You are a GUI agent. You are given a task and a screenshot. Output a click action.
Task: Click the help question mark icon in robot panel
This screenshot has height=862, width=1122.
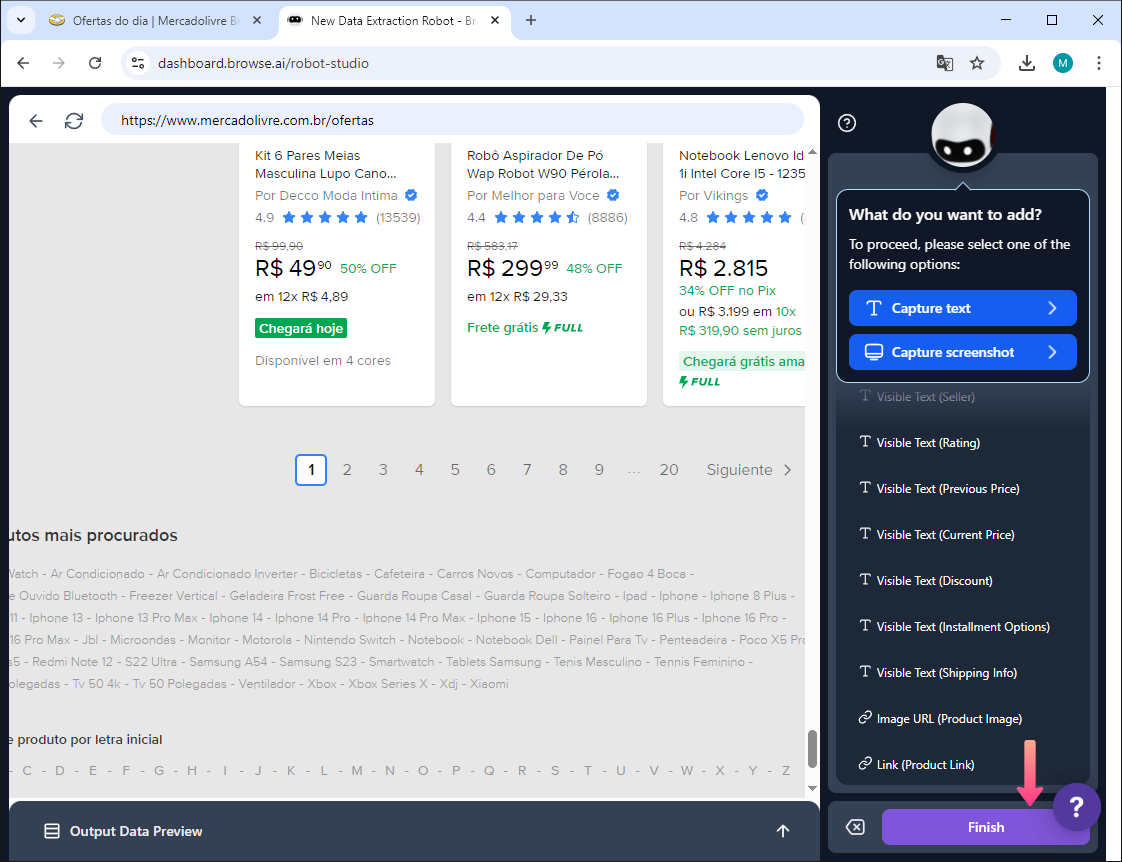[x=847, y=123]
